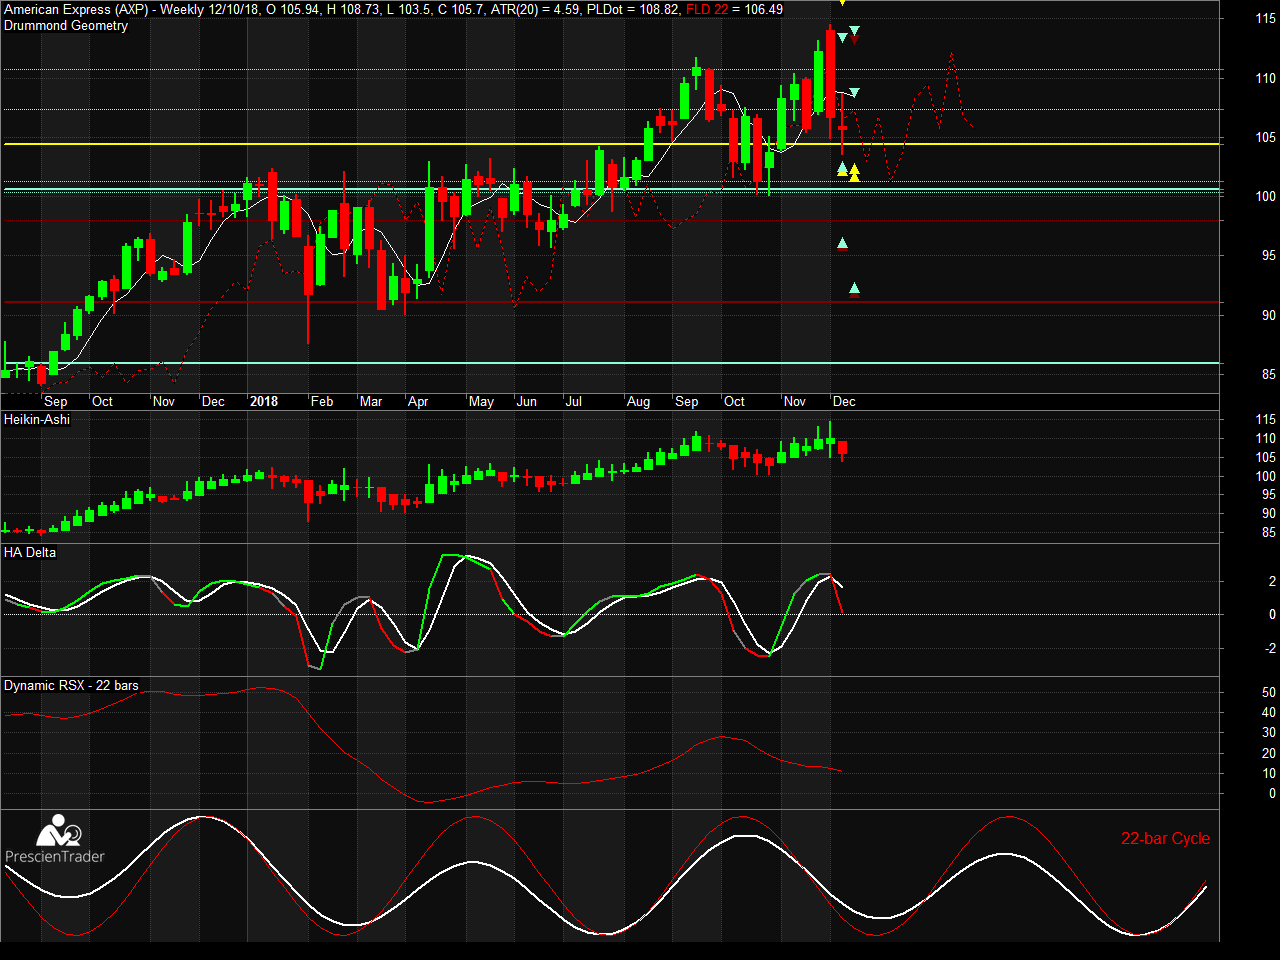
Task: Click the yellow down-triangle at chart top
Action: [843, 3]
